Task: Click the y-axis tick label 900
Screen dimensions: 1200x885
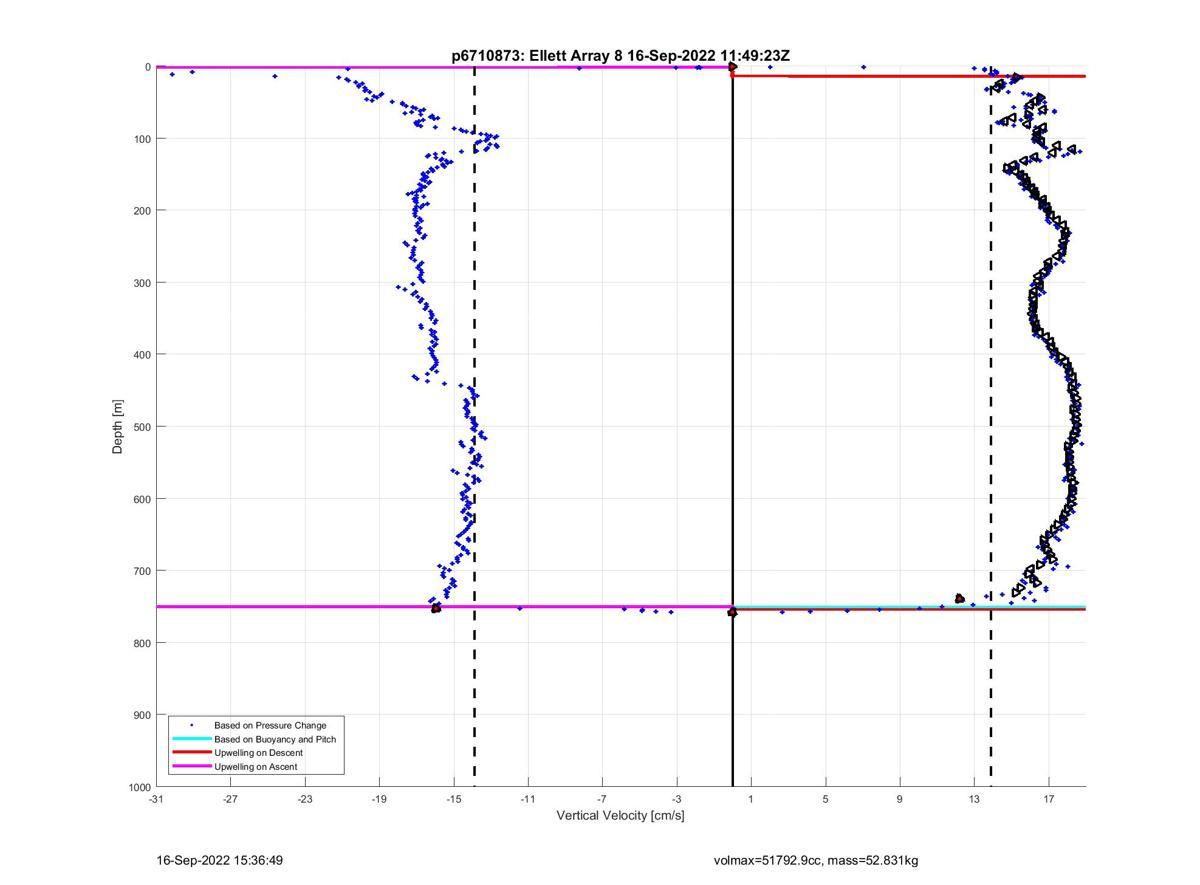Action: point(141,715)
